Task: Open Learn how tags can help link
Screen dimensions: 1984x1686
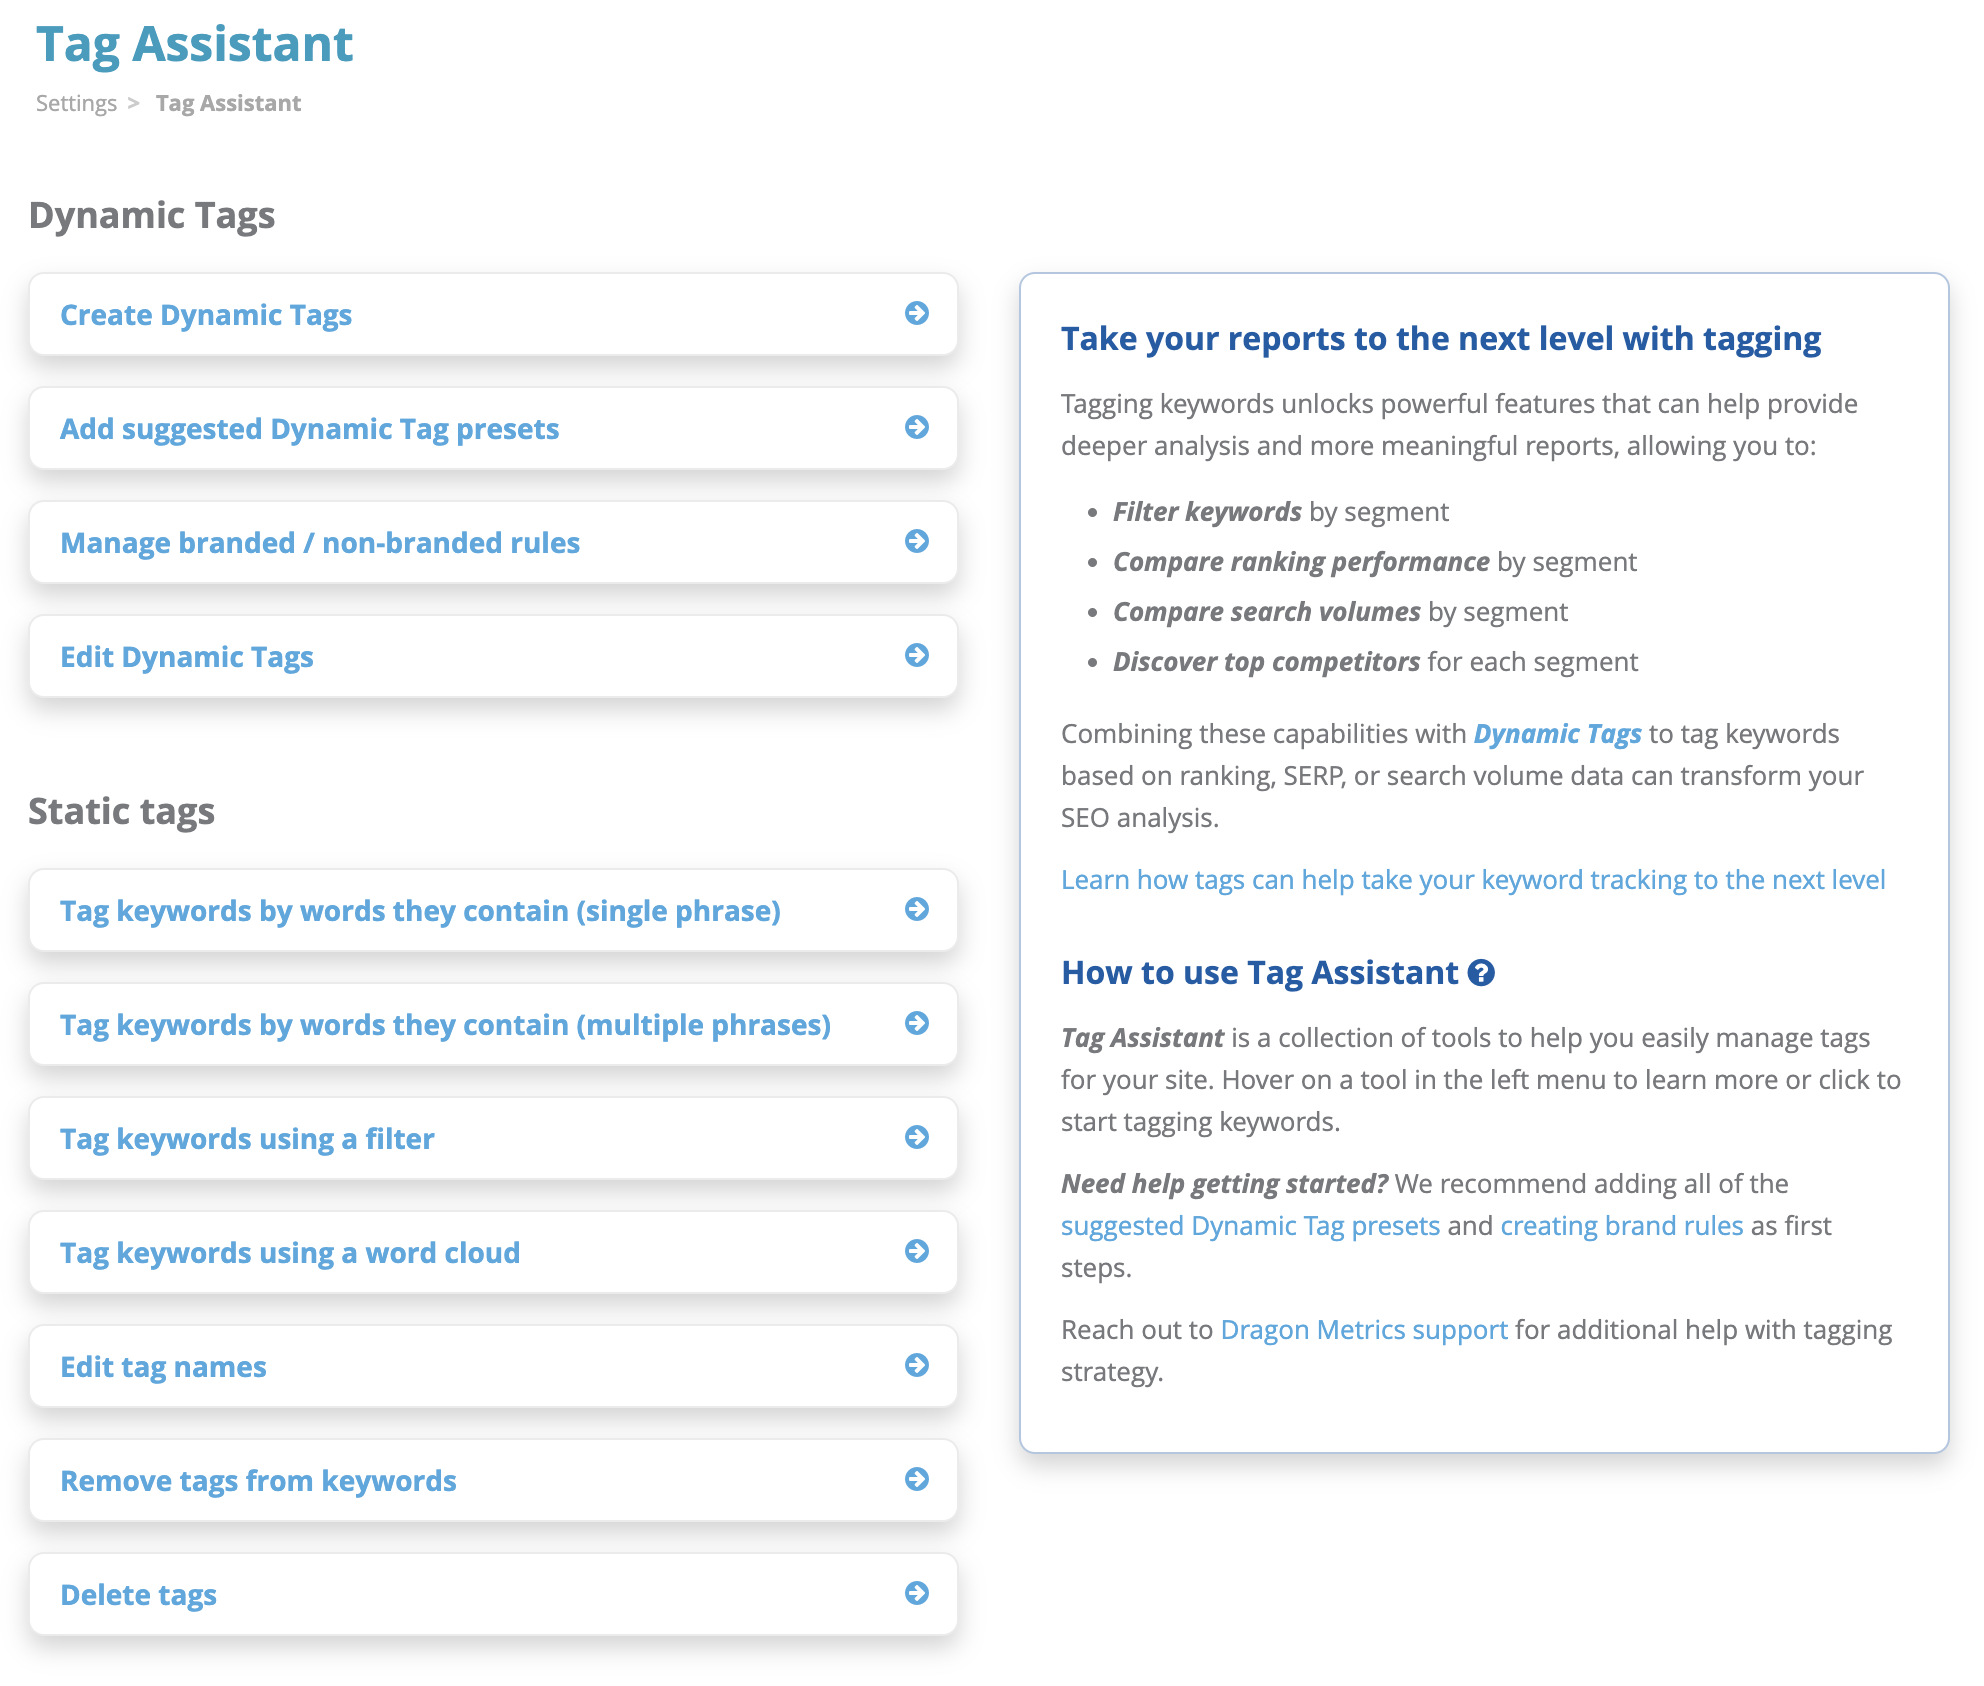Action: pyautogui.click(x=1472, y=880)
